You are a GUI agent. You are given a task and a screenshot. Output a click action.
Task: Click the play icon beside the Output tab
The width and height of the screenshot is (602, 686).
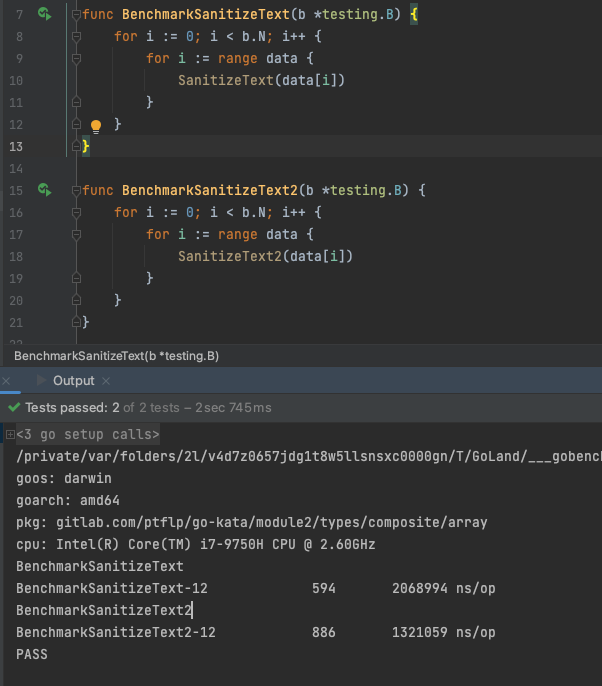click(x=41, y=381)
